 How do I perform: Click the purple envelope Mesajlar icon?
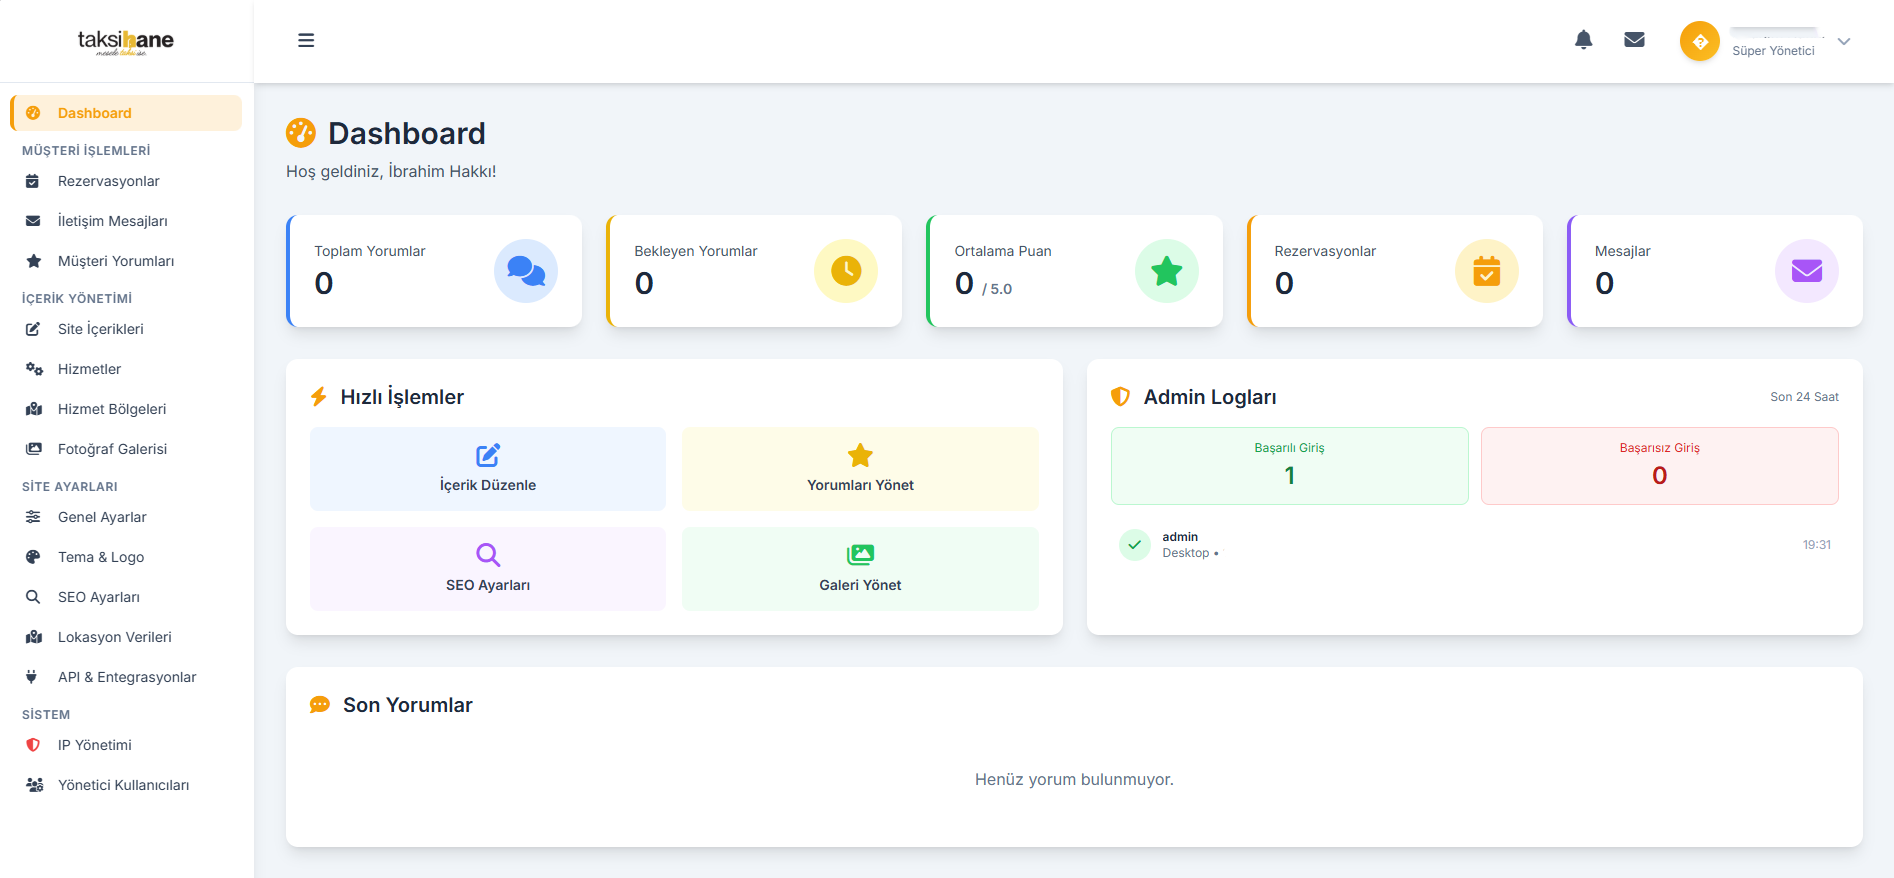point(1806,271)
